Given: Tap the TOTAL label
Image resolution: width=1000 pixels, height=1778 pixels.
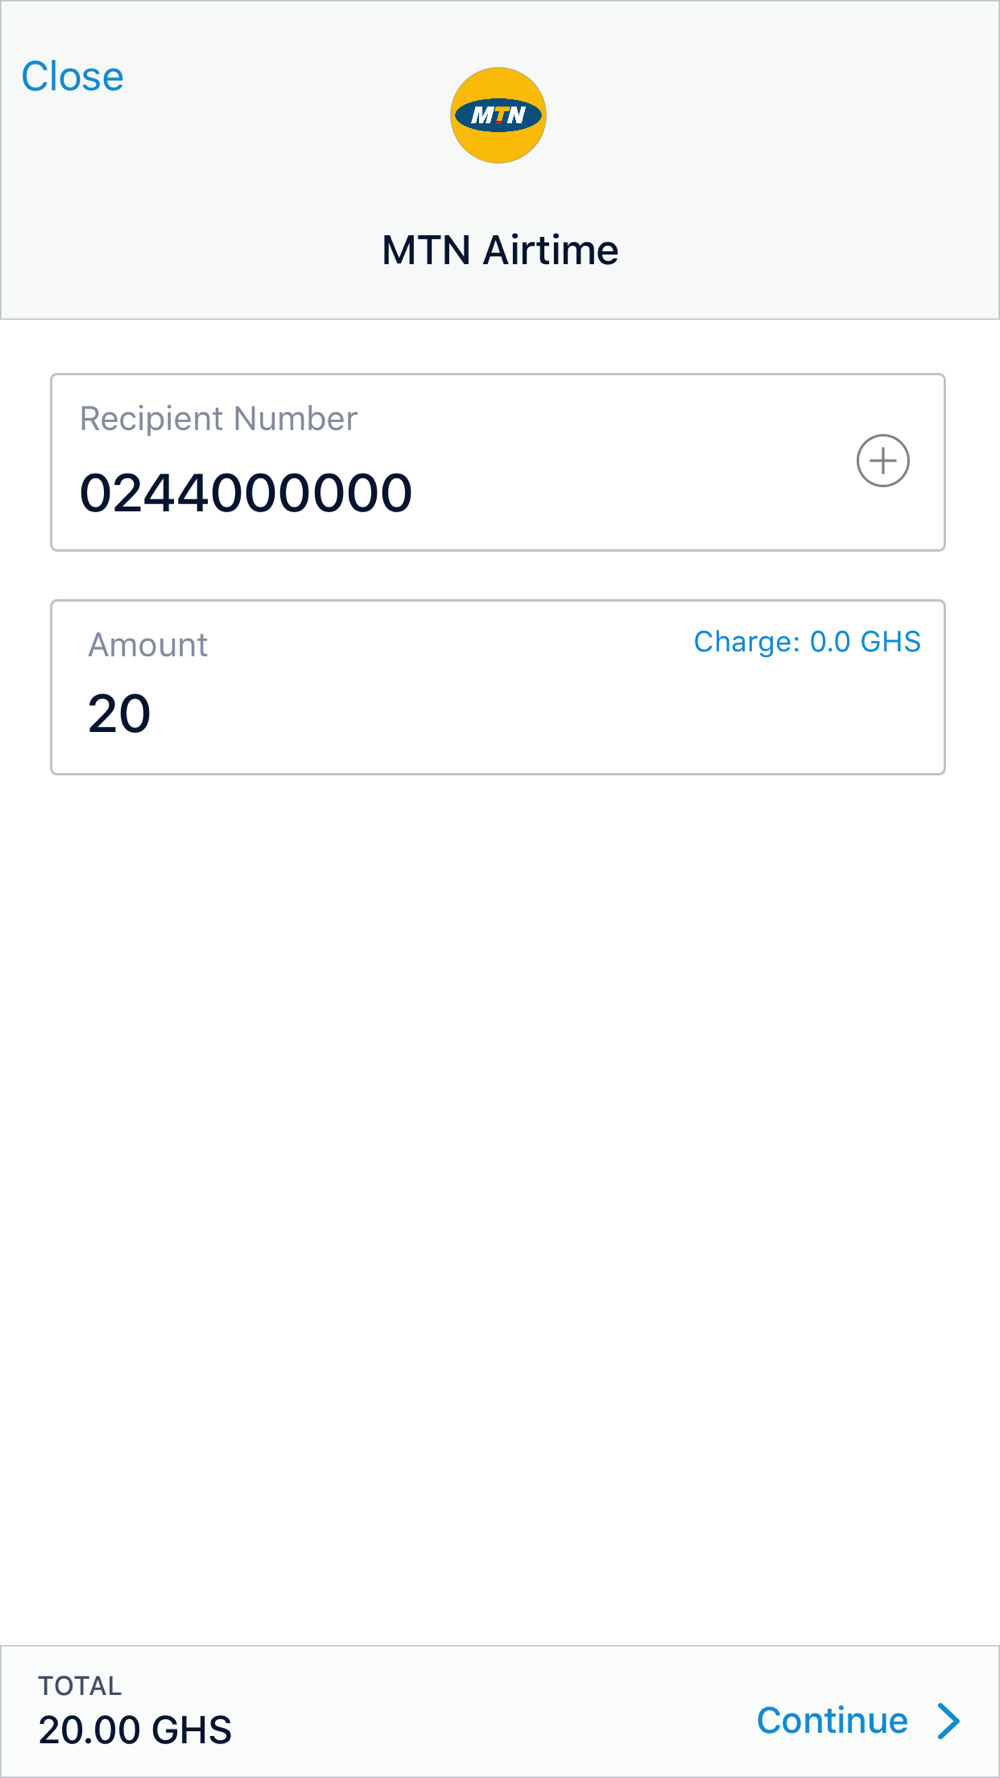Looking at the screenshot, I should [x=80, y=1686].
